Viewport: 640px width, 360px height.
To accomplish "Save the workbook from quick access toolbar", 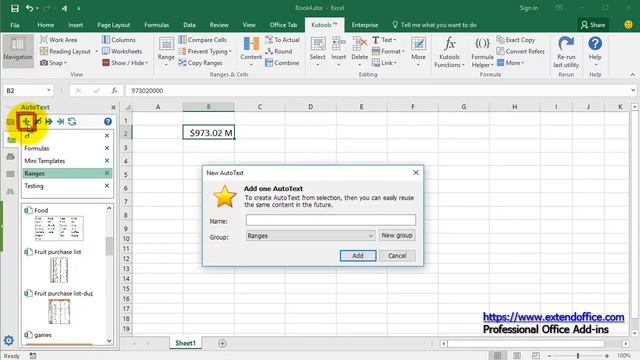I will pyautogui.click(x=15, y=8).
